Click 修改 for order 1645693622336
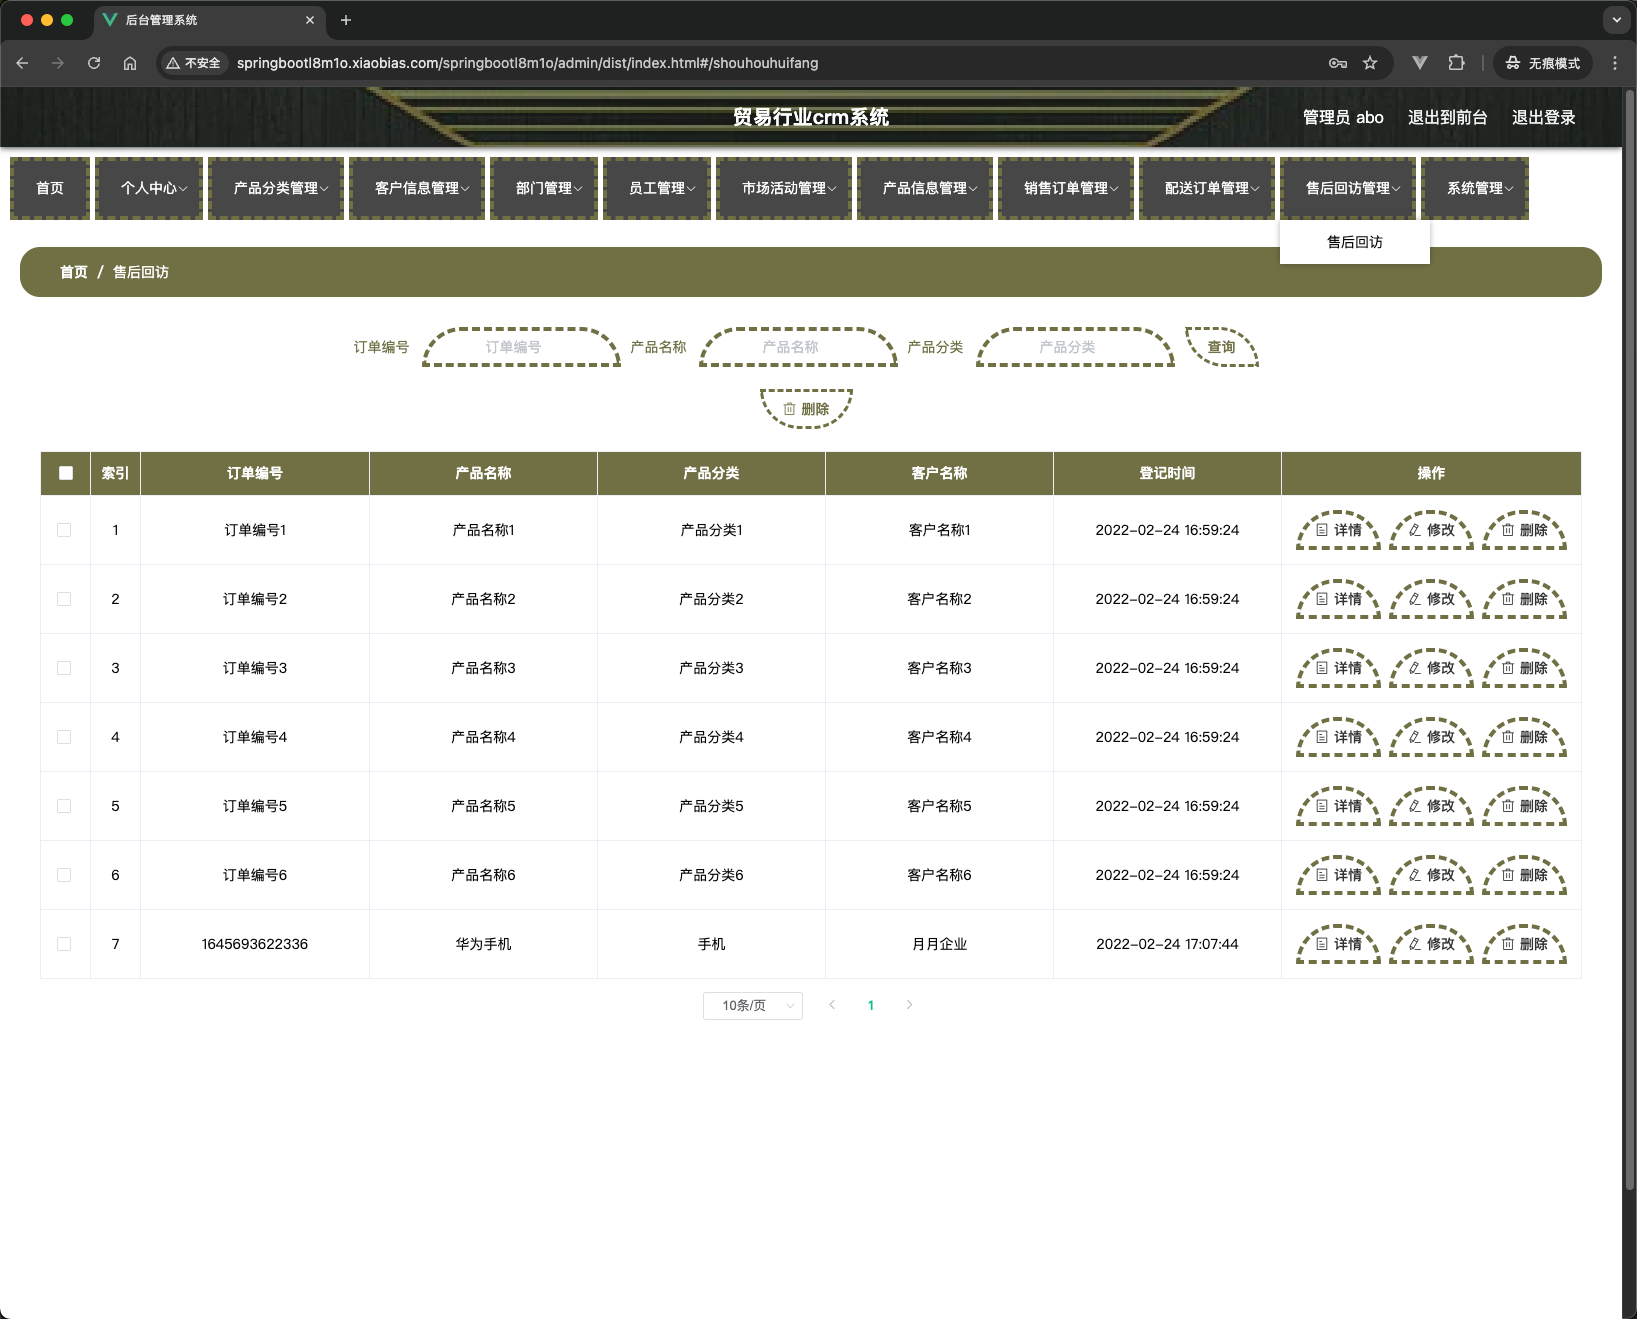 [1431, 945]
